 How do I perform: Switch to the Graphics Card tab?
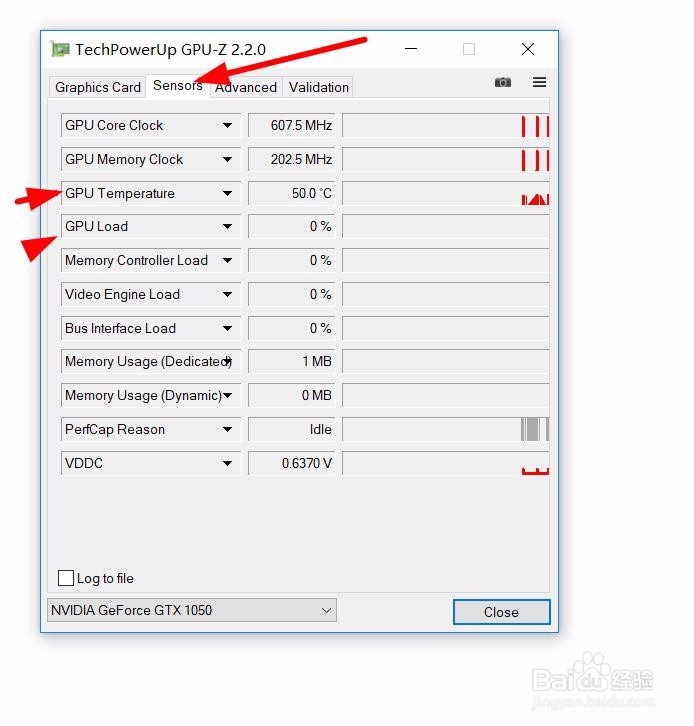pyautogui.click(x=98, y=87)
